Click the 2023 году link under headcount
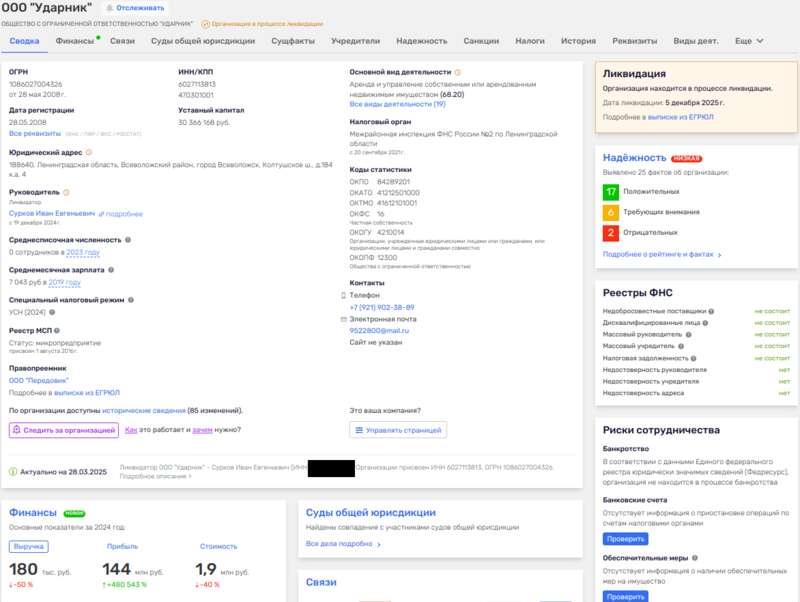Screen dimensions: 800x602 [83, 253]
